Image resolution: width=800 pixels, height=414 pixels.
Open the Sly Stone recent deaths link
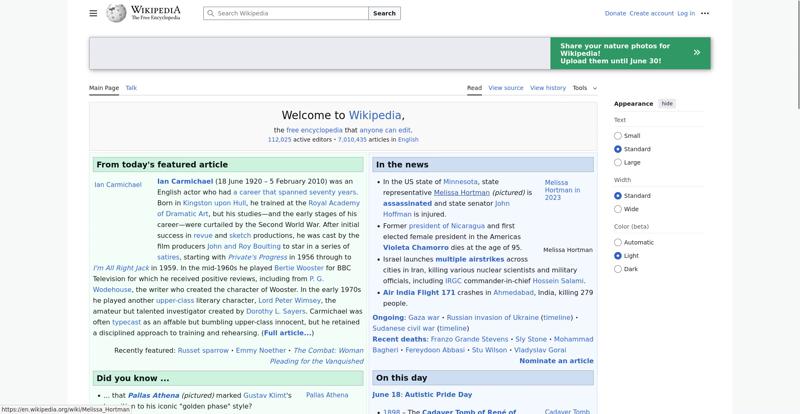[x=531, y=339]
